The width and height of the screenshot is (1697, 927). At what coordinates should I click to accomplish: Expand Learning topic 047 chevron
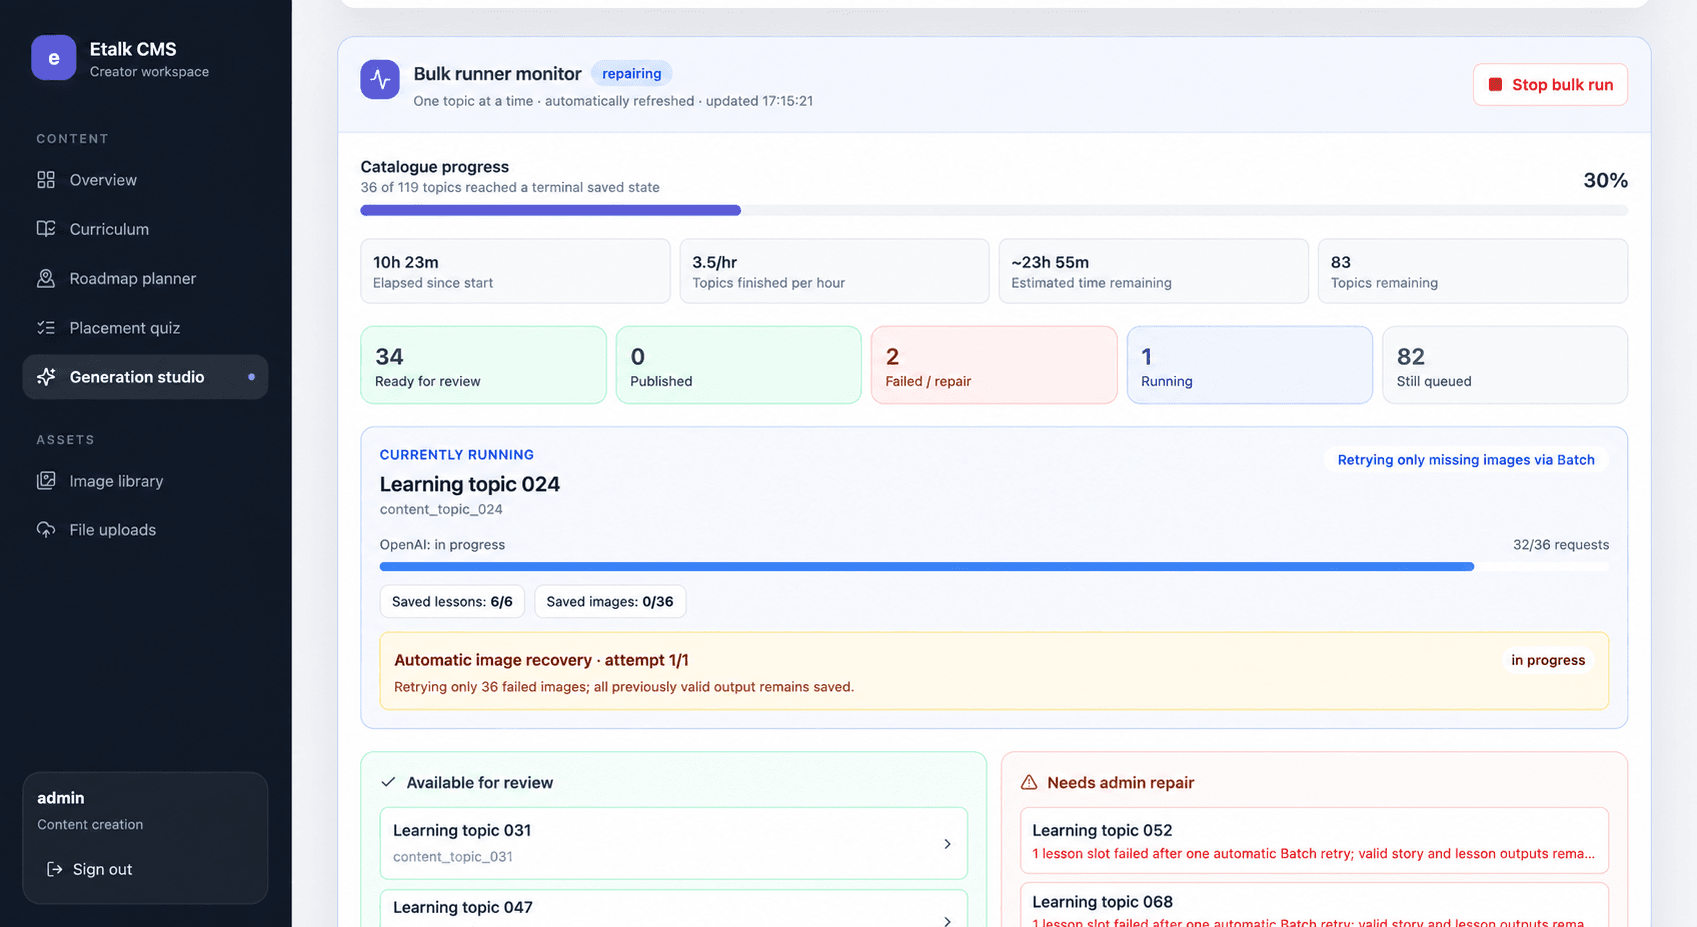947,920
